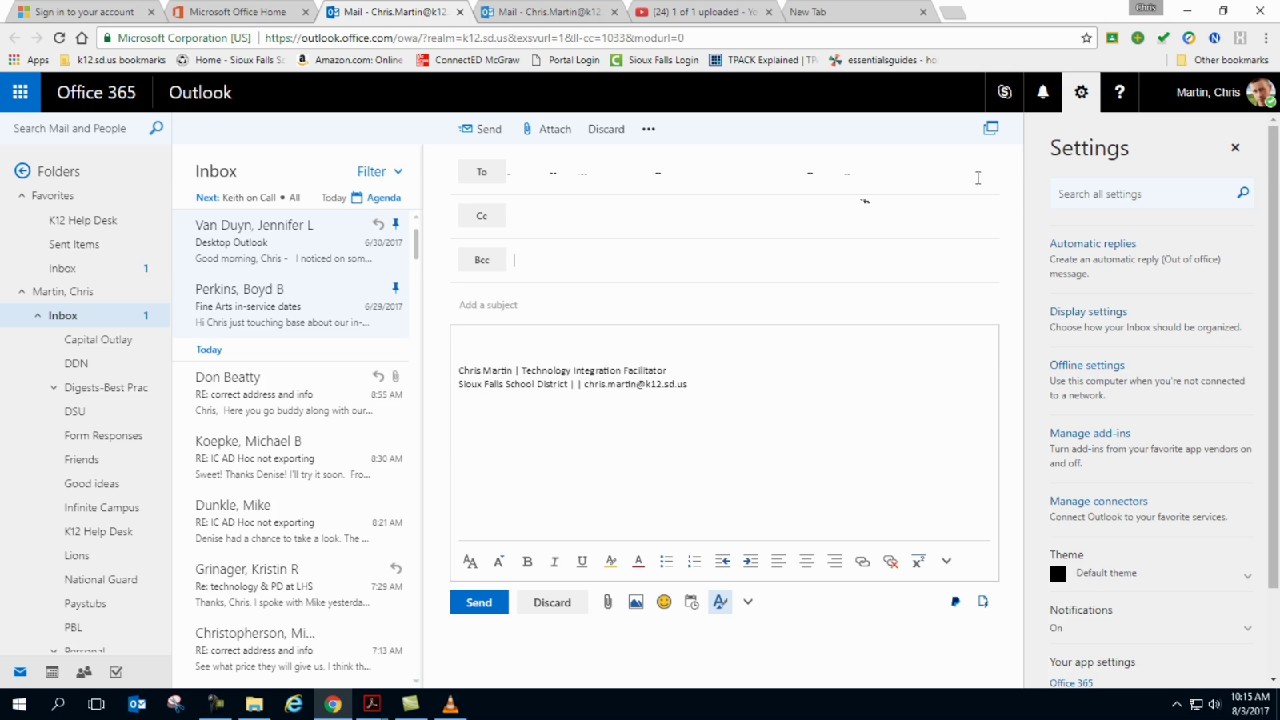1280x720 pixels.
Task: Toggle underline formatting
Action: [x=582, y=561]
